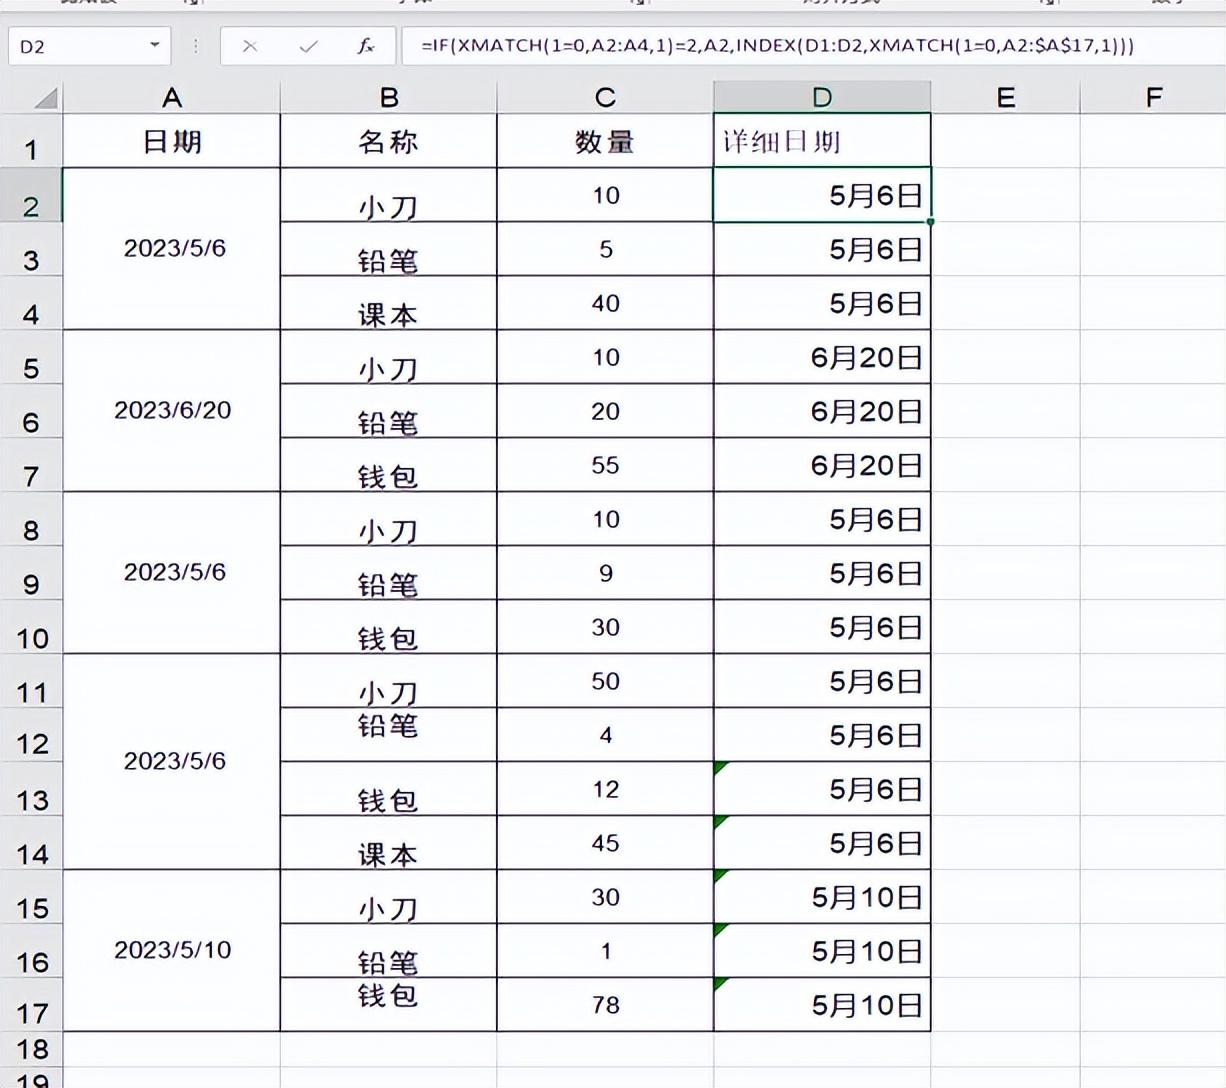Select column C header
Image resolution: width=1226 pixels, height=1088 pixels.
(x=605, y=98)
